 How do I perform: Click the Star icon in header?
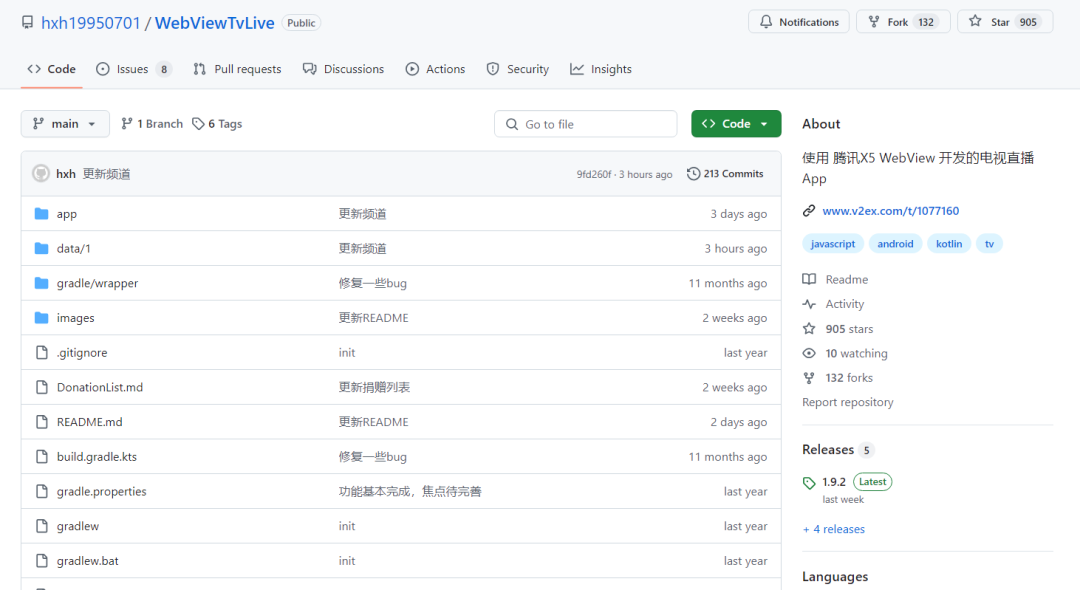pyautogui.click(x=975, y=21)
